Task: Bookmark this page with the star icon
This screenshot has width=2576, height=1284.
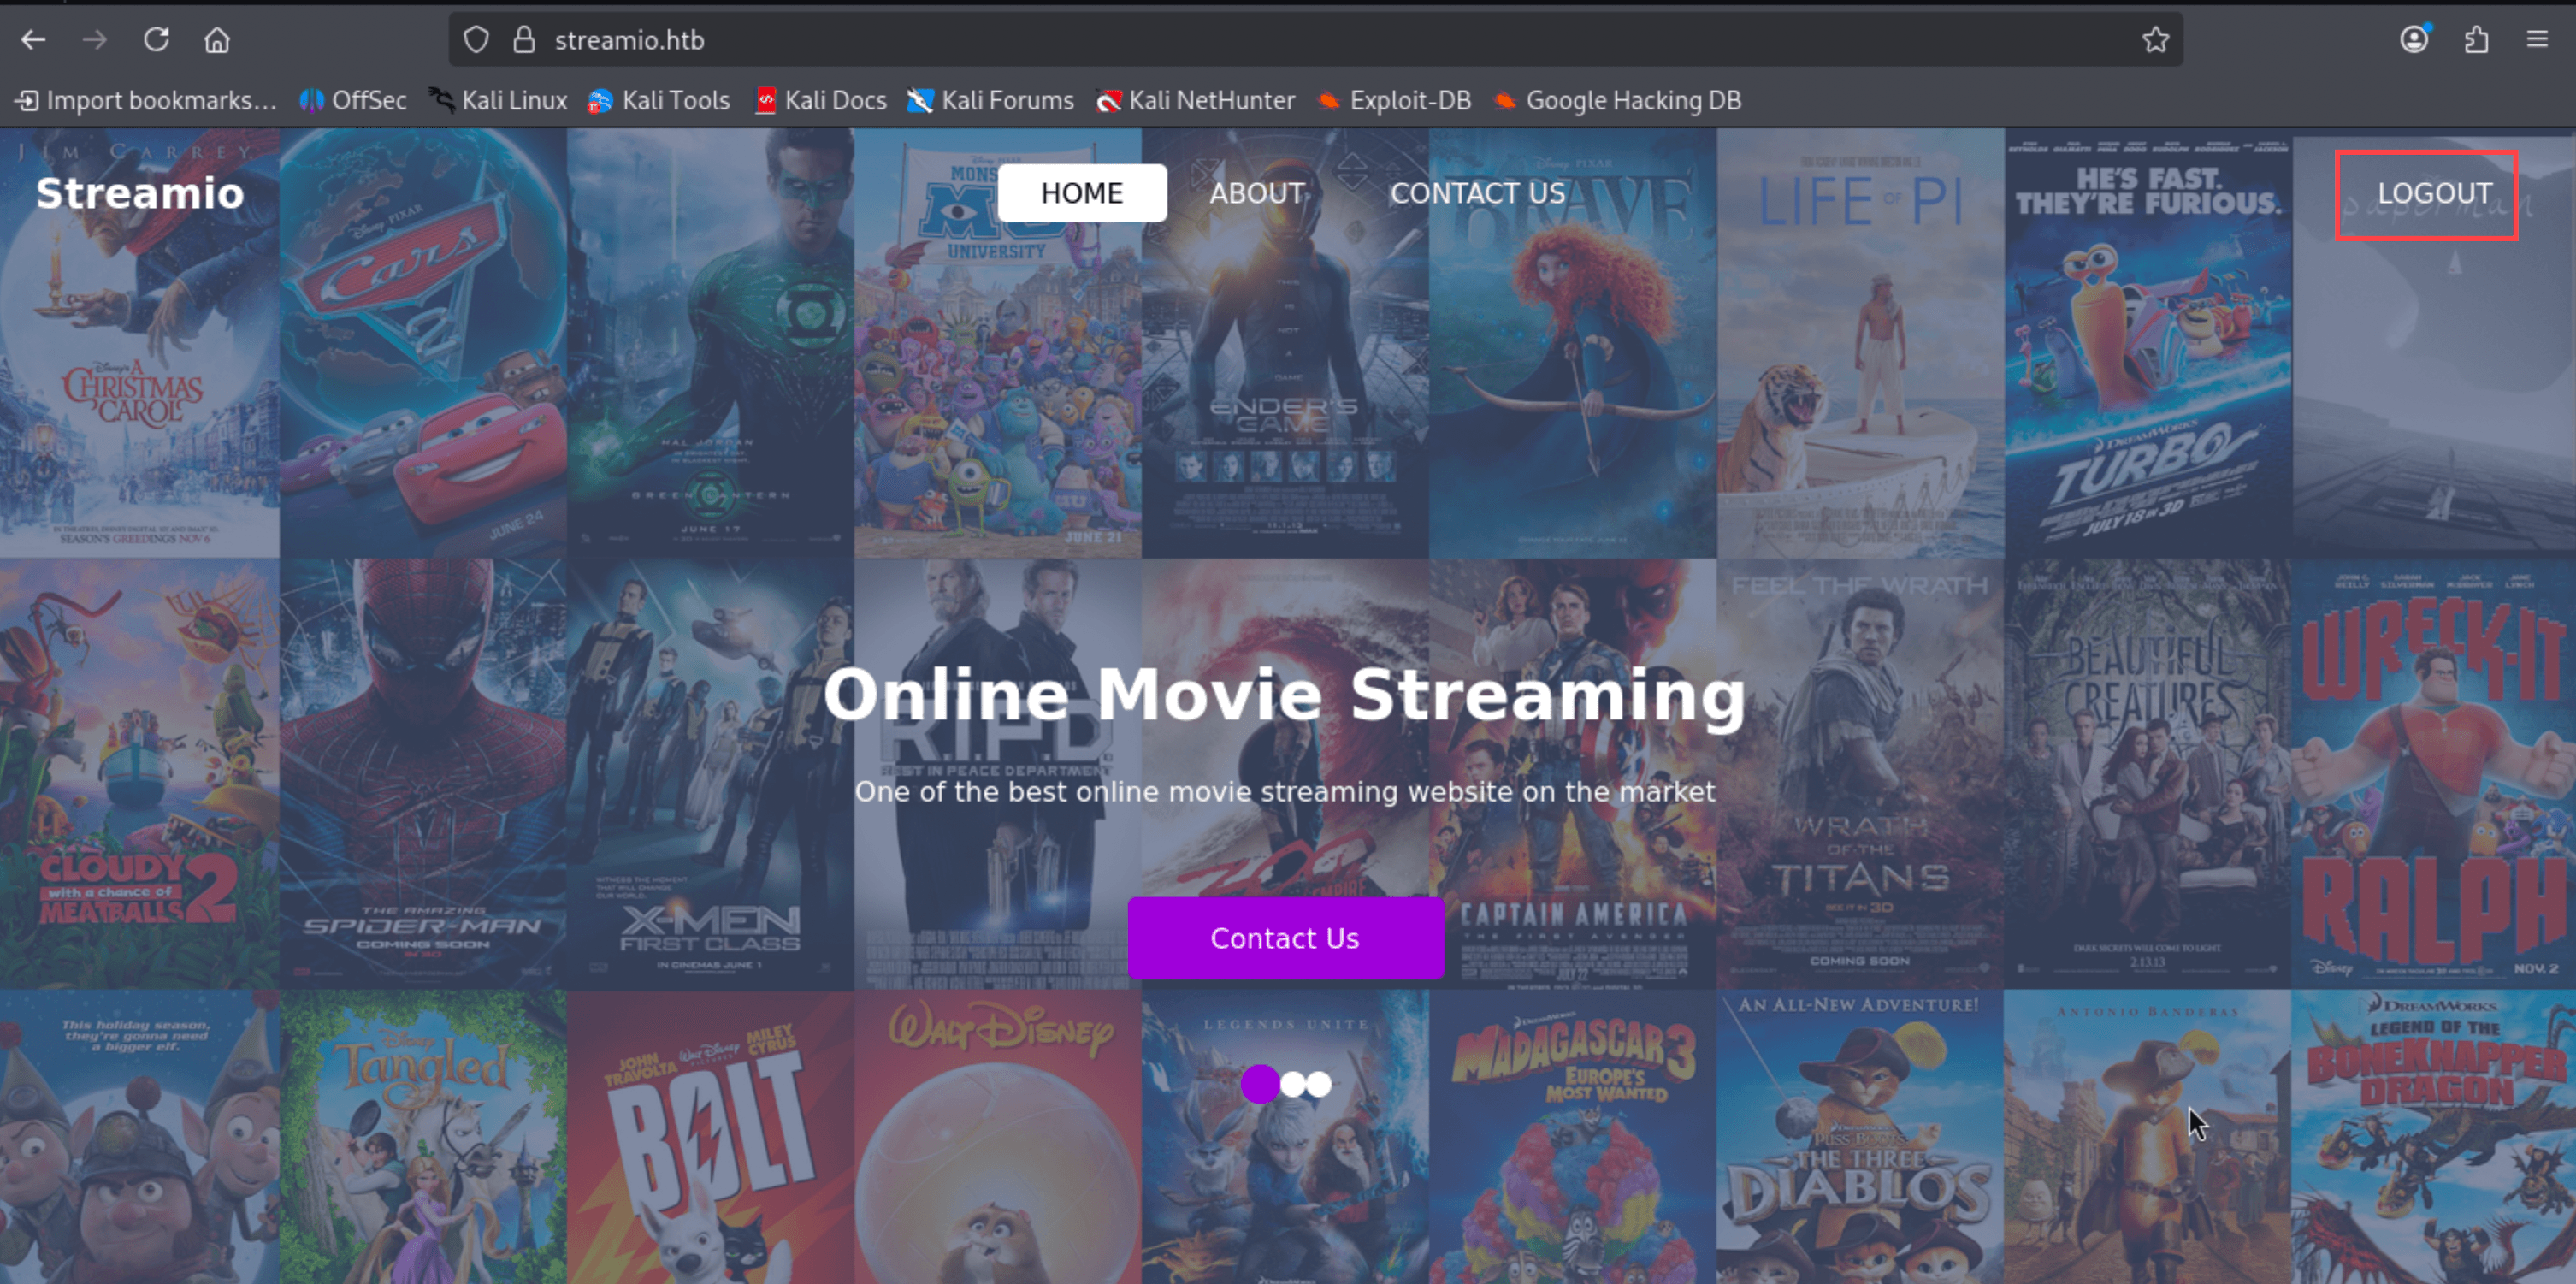Action: [x=2155, y=40]
